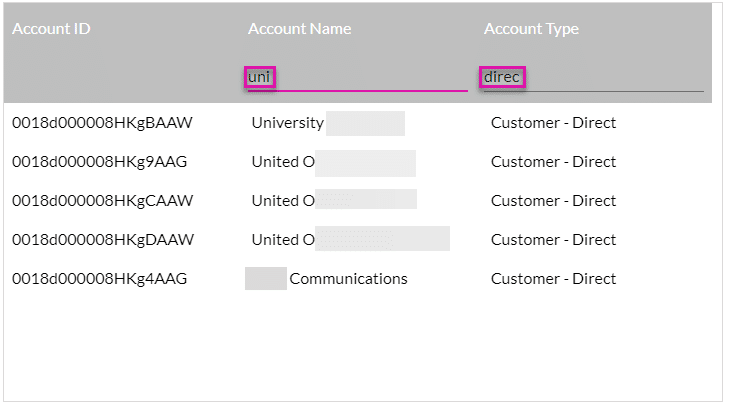Click Customer - Direct in the University row

[553, 123]
